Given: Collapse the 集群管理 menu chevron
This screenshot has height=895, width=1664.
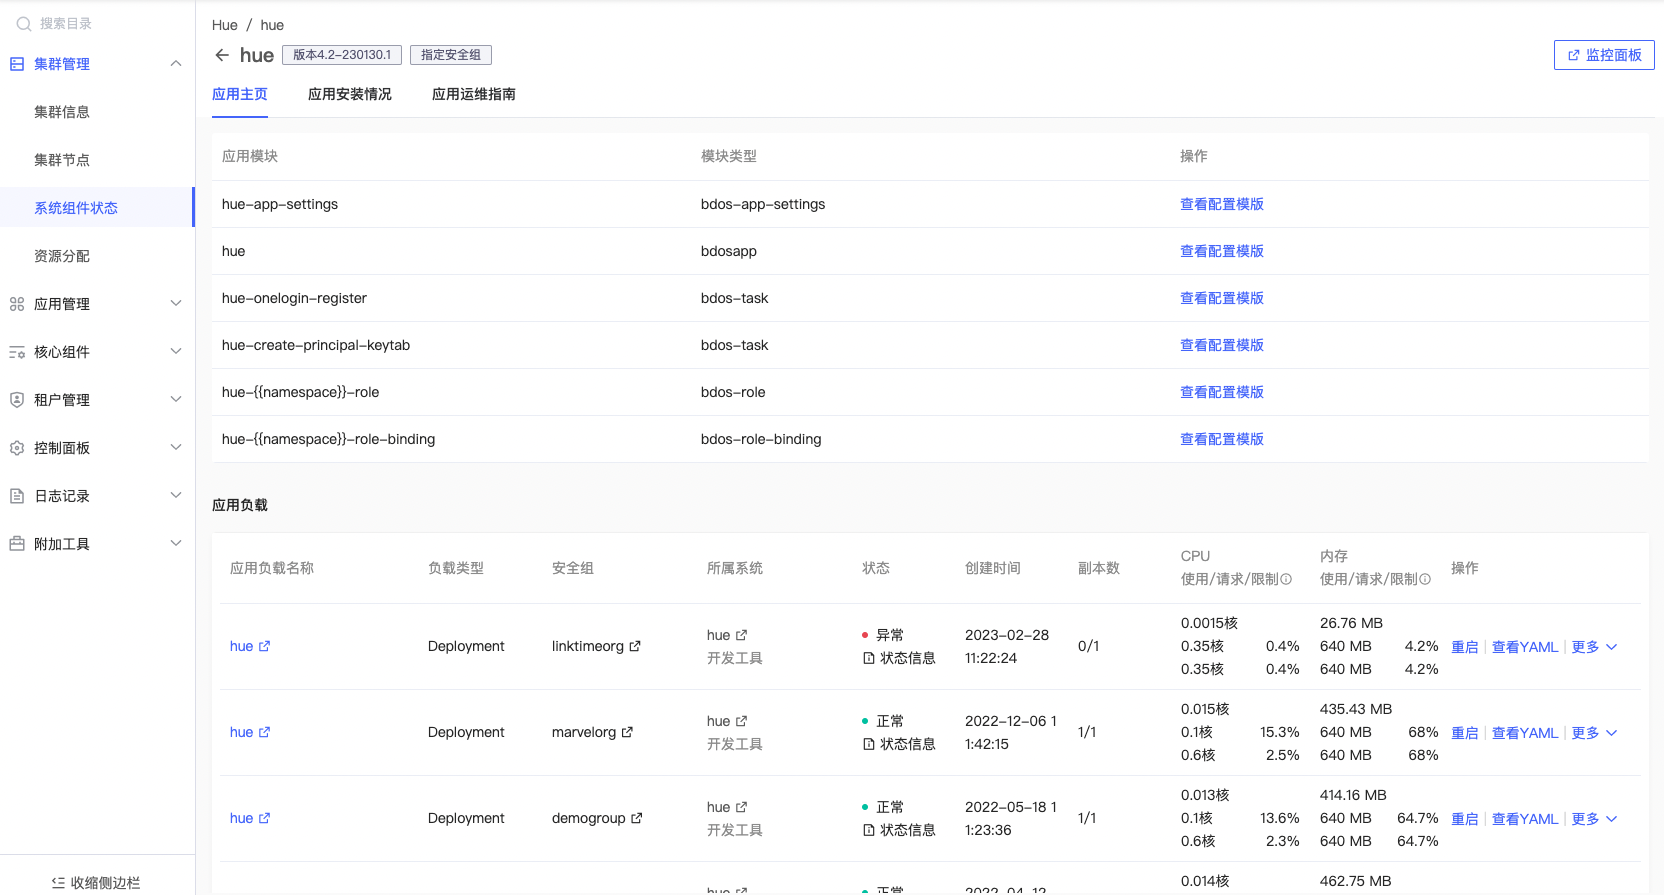Looking at the screenshot, I should 176,64.
